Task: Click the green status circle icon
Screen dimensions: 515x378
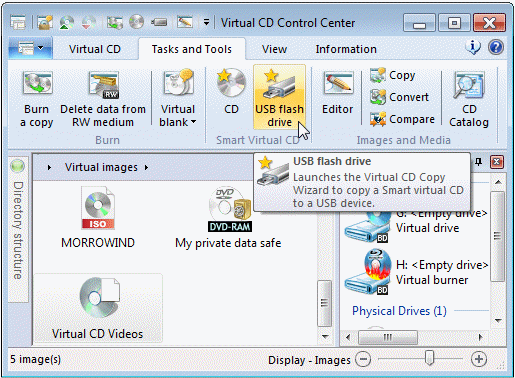Action: click(17, 166)
